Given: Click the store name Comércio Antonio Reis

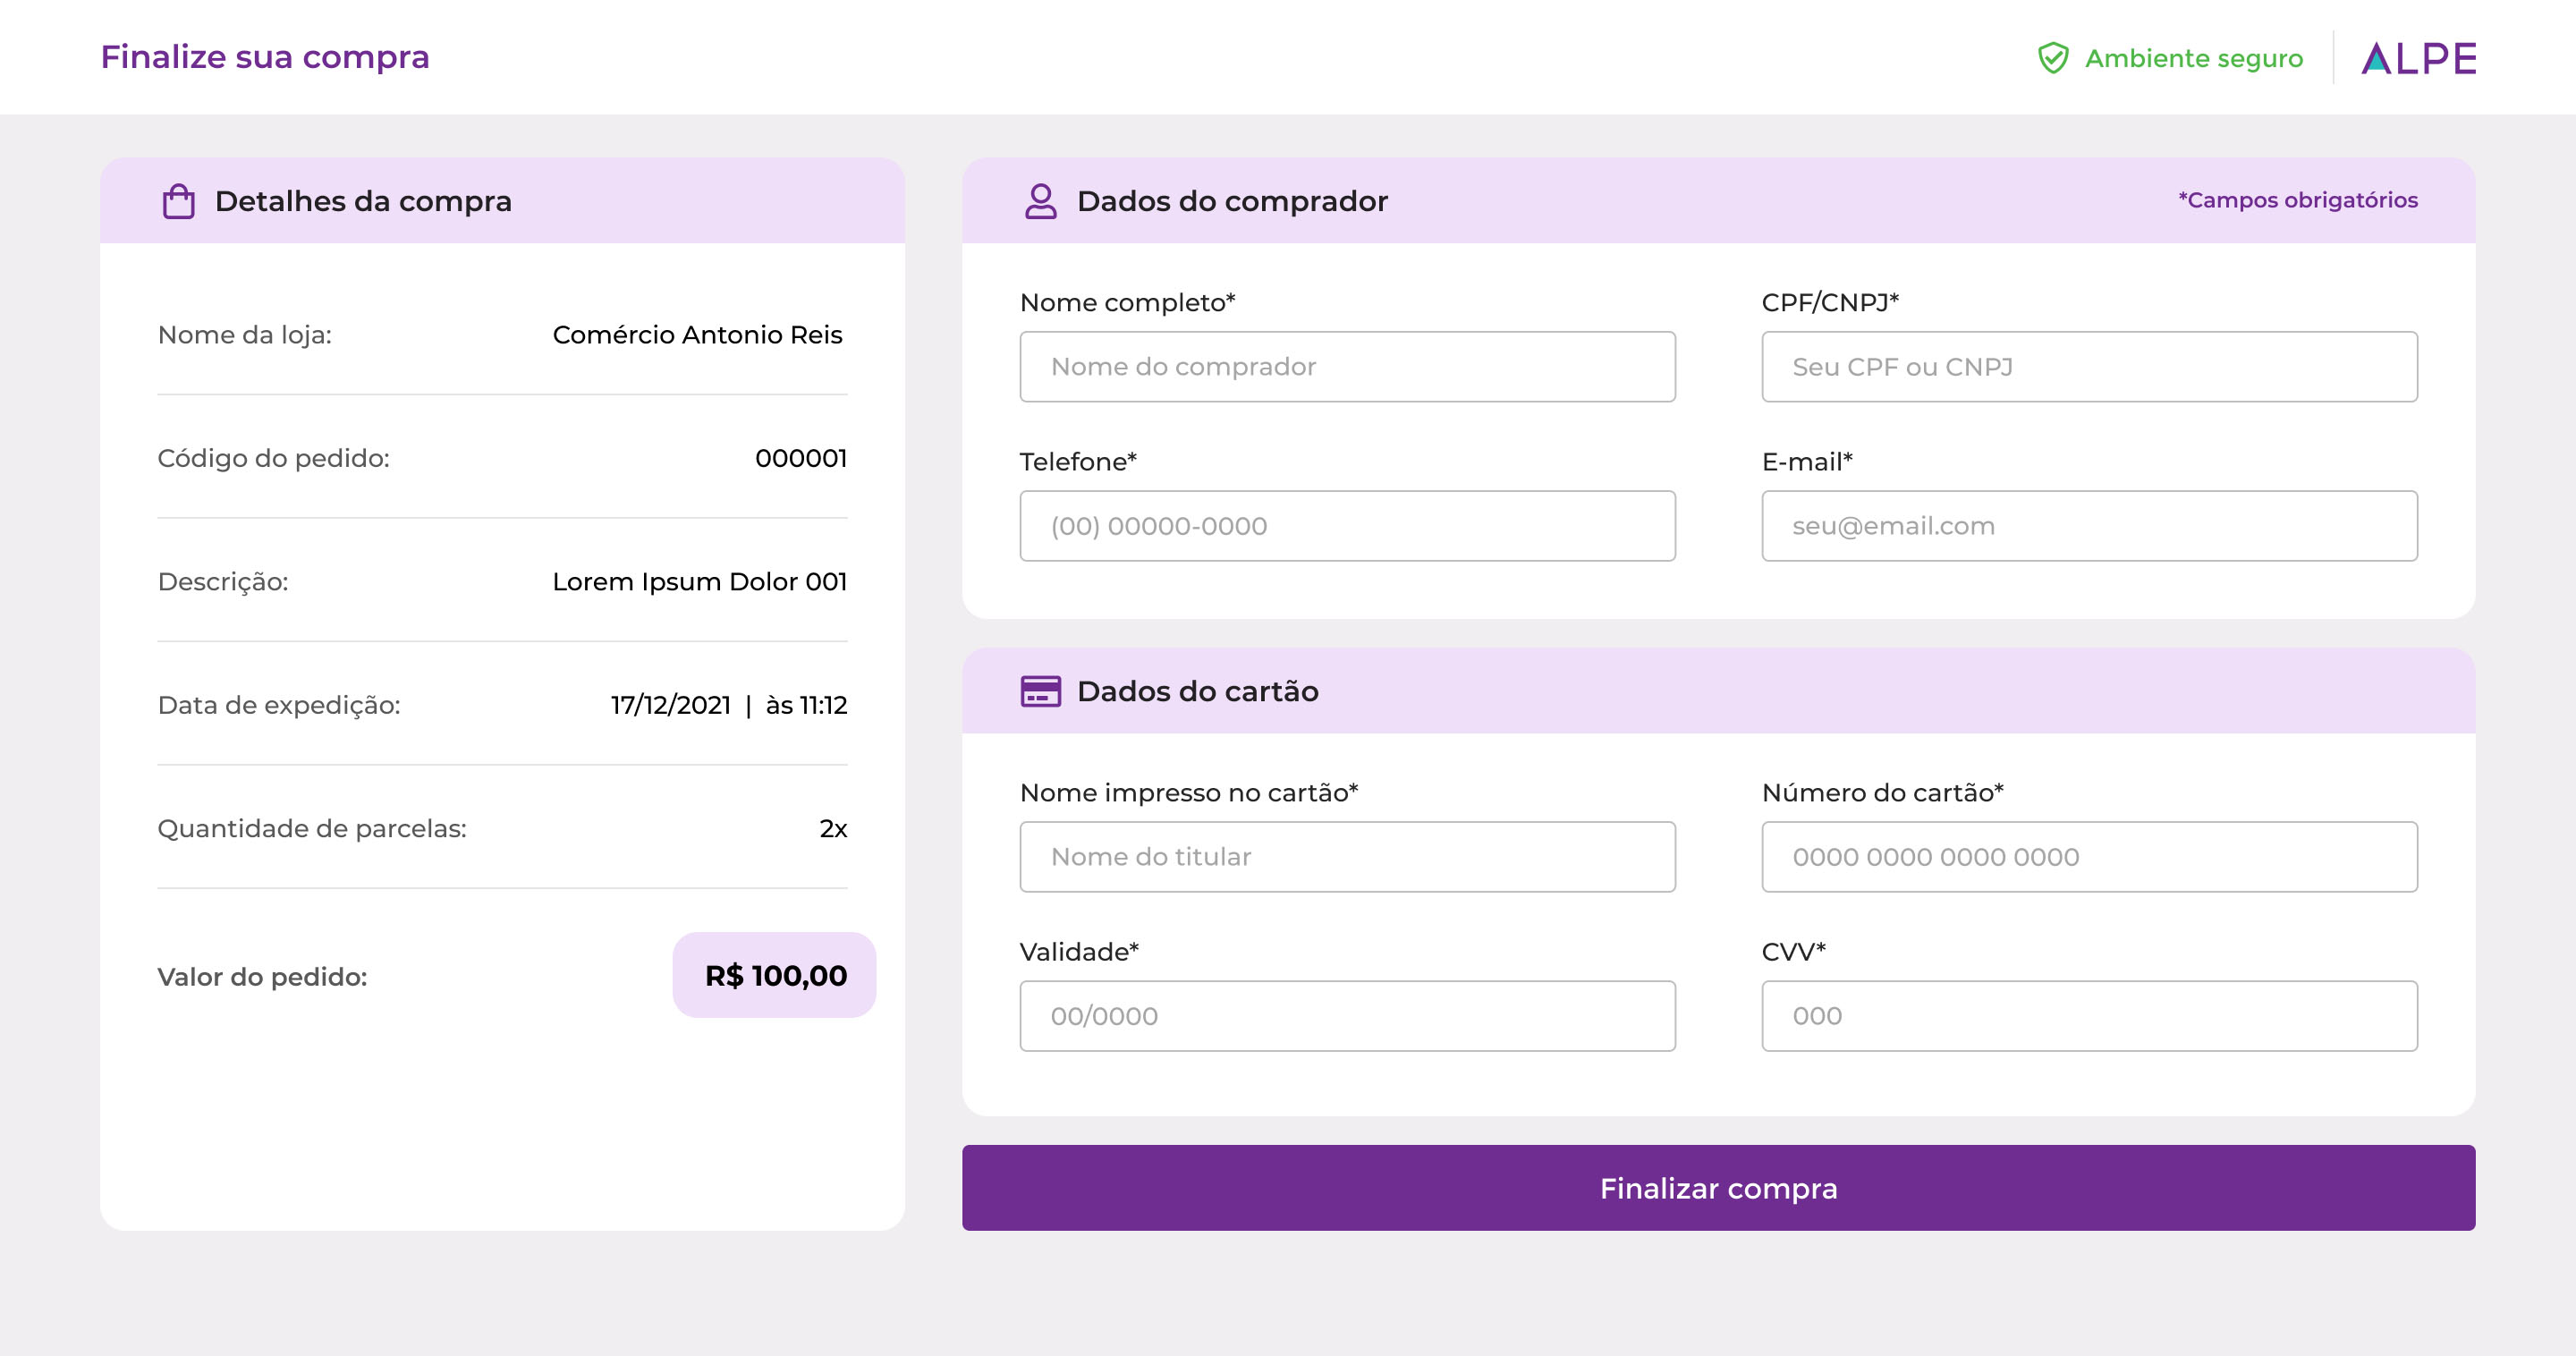Looking at the screenshot, I should (x=697, y=335).
